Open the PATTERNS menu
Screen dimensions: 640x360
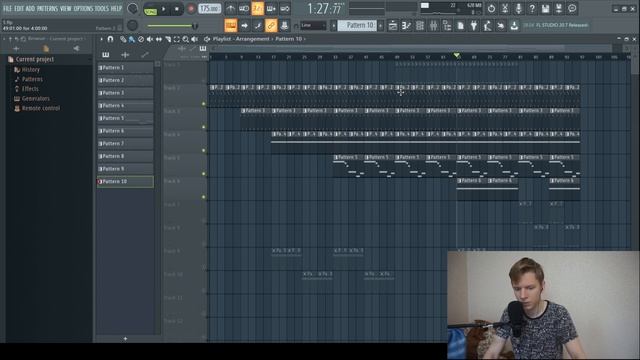(47, 8)
